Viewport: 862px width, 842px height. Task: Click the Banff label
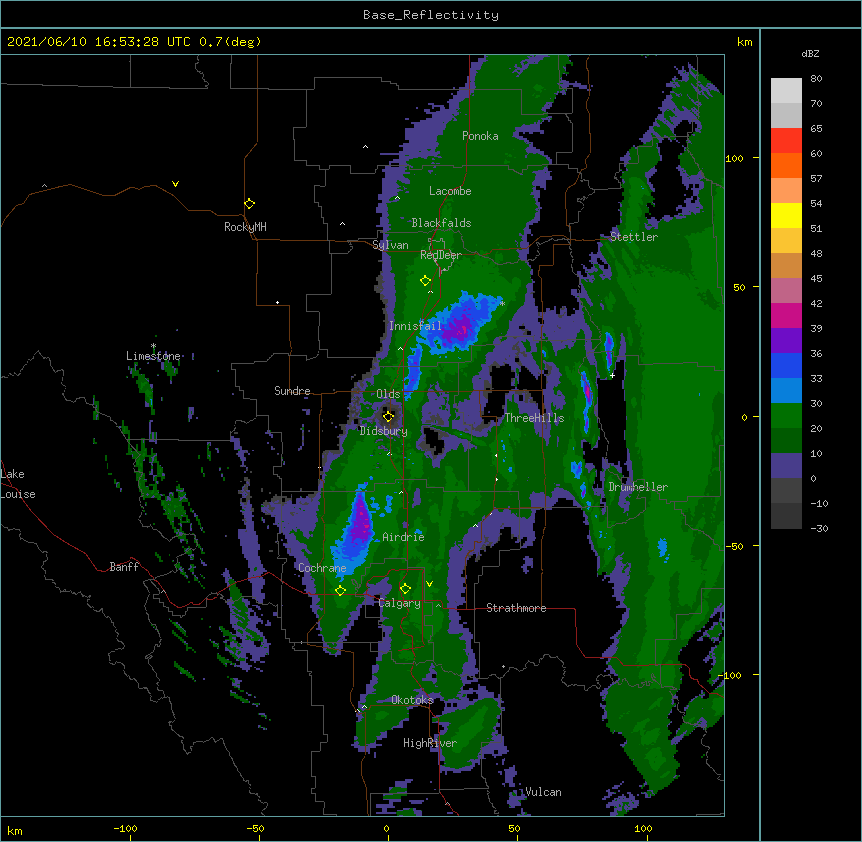point(124,567)
